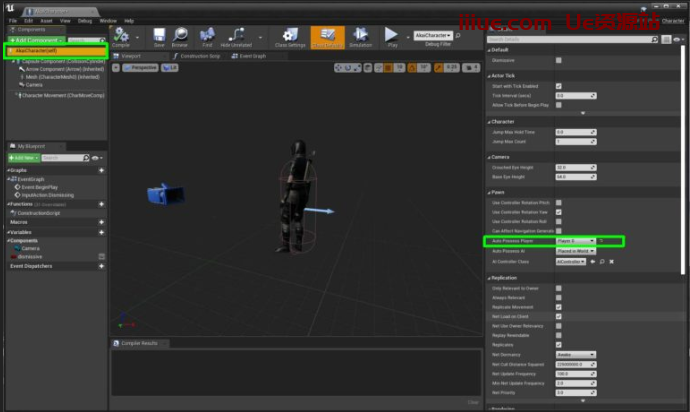
Task: Open Auto Possess Player dropdown
Action: [x=575, y=241]
